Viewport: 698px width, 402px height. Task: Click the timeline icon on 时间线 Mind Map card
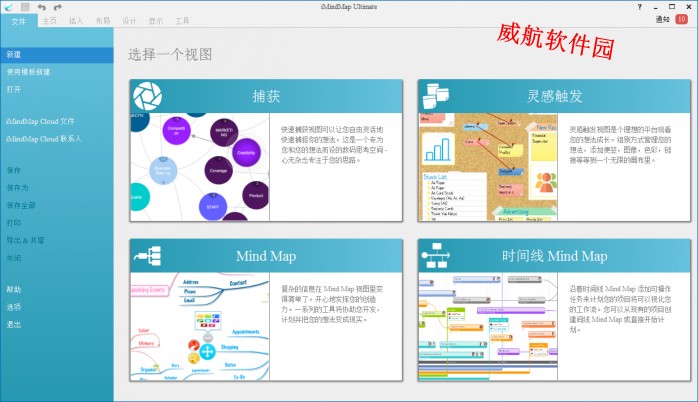click(435, 256)
